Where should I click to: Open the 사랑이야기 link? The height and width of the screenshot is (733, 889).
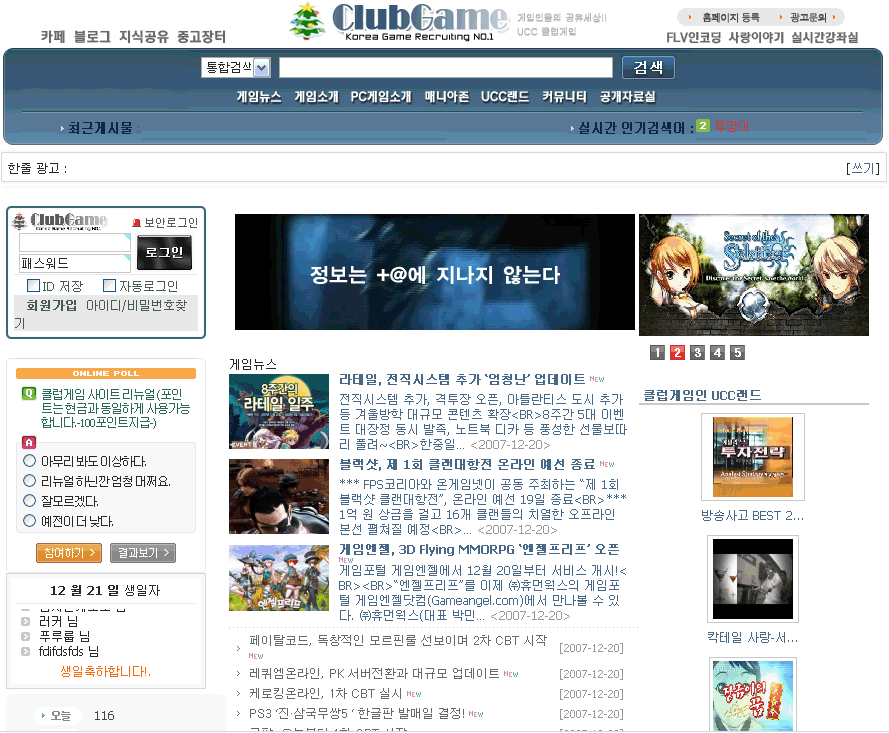point(756,37)
